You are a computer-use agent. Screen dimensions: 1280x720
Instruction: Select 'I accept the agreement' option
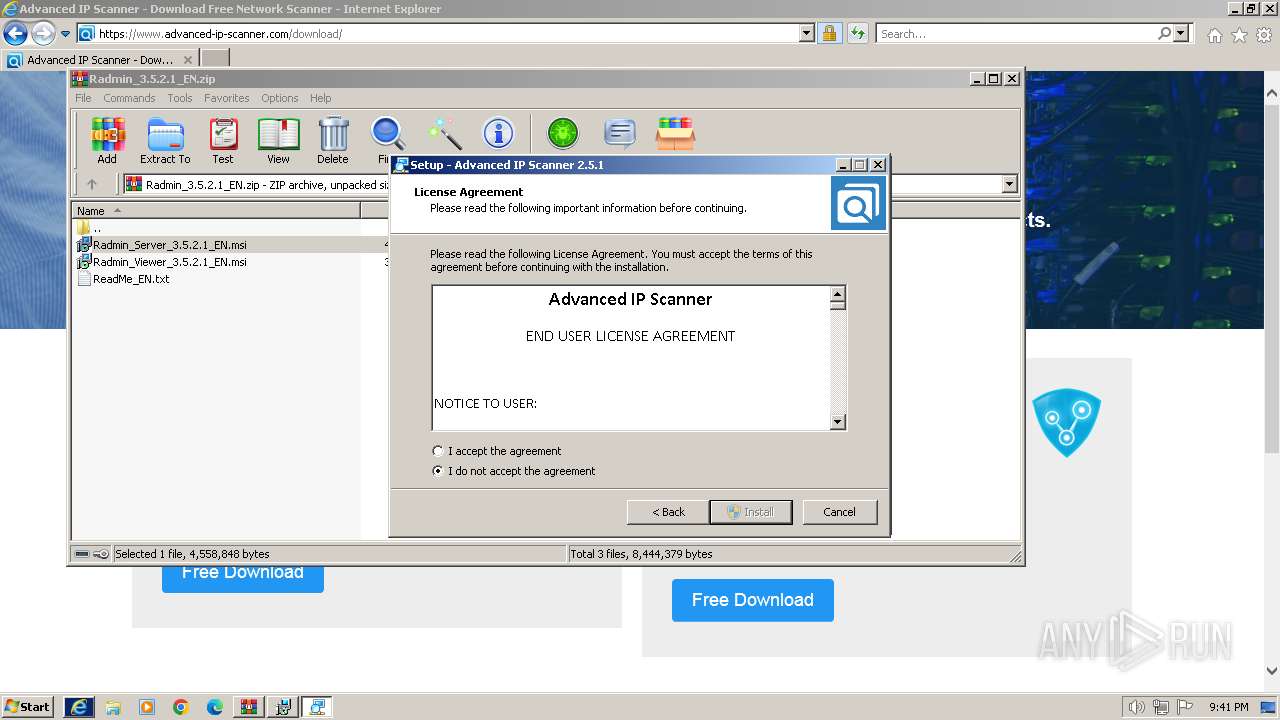point(497,451)
